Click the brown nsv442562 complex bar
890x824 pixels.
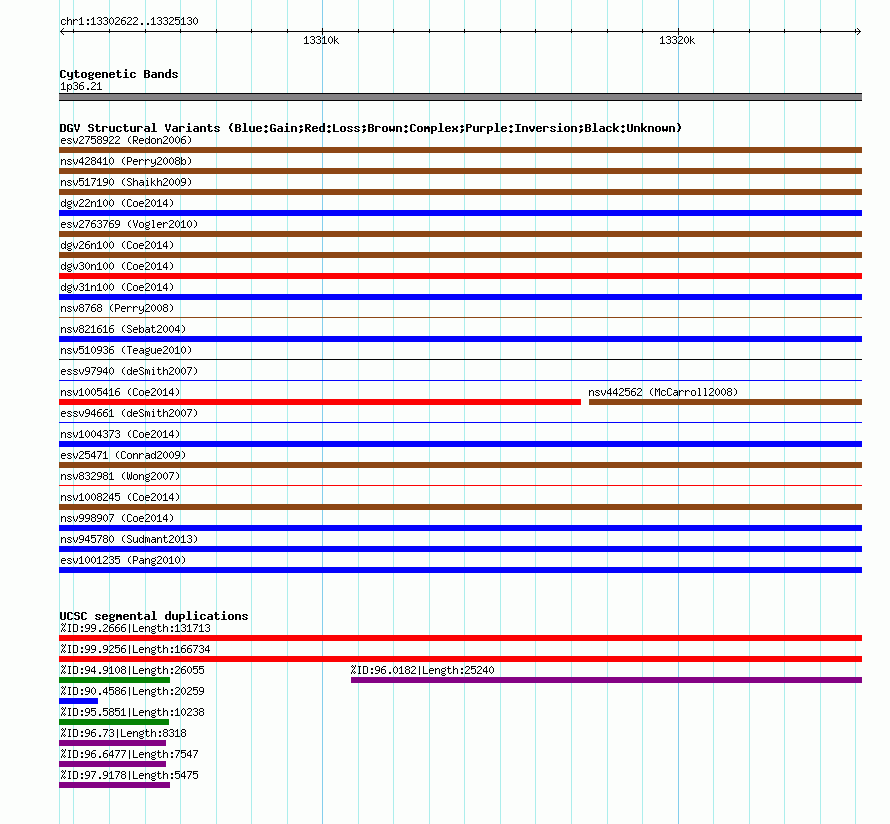pyautogui.click(x=725, y=402)
